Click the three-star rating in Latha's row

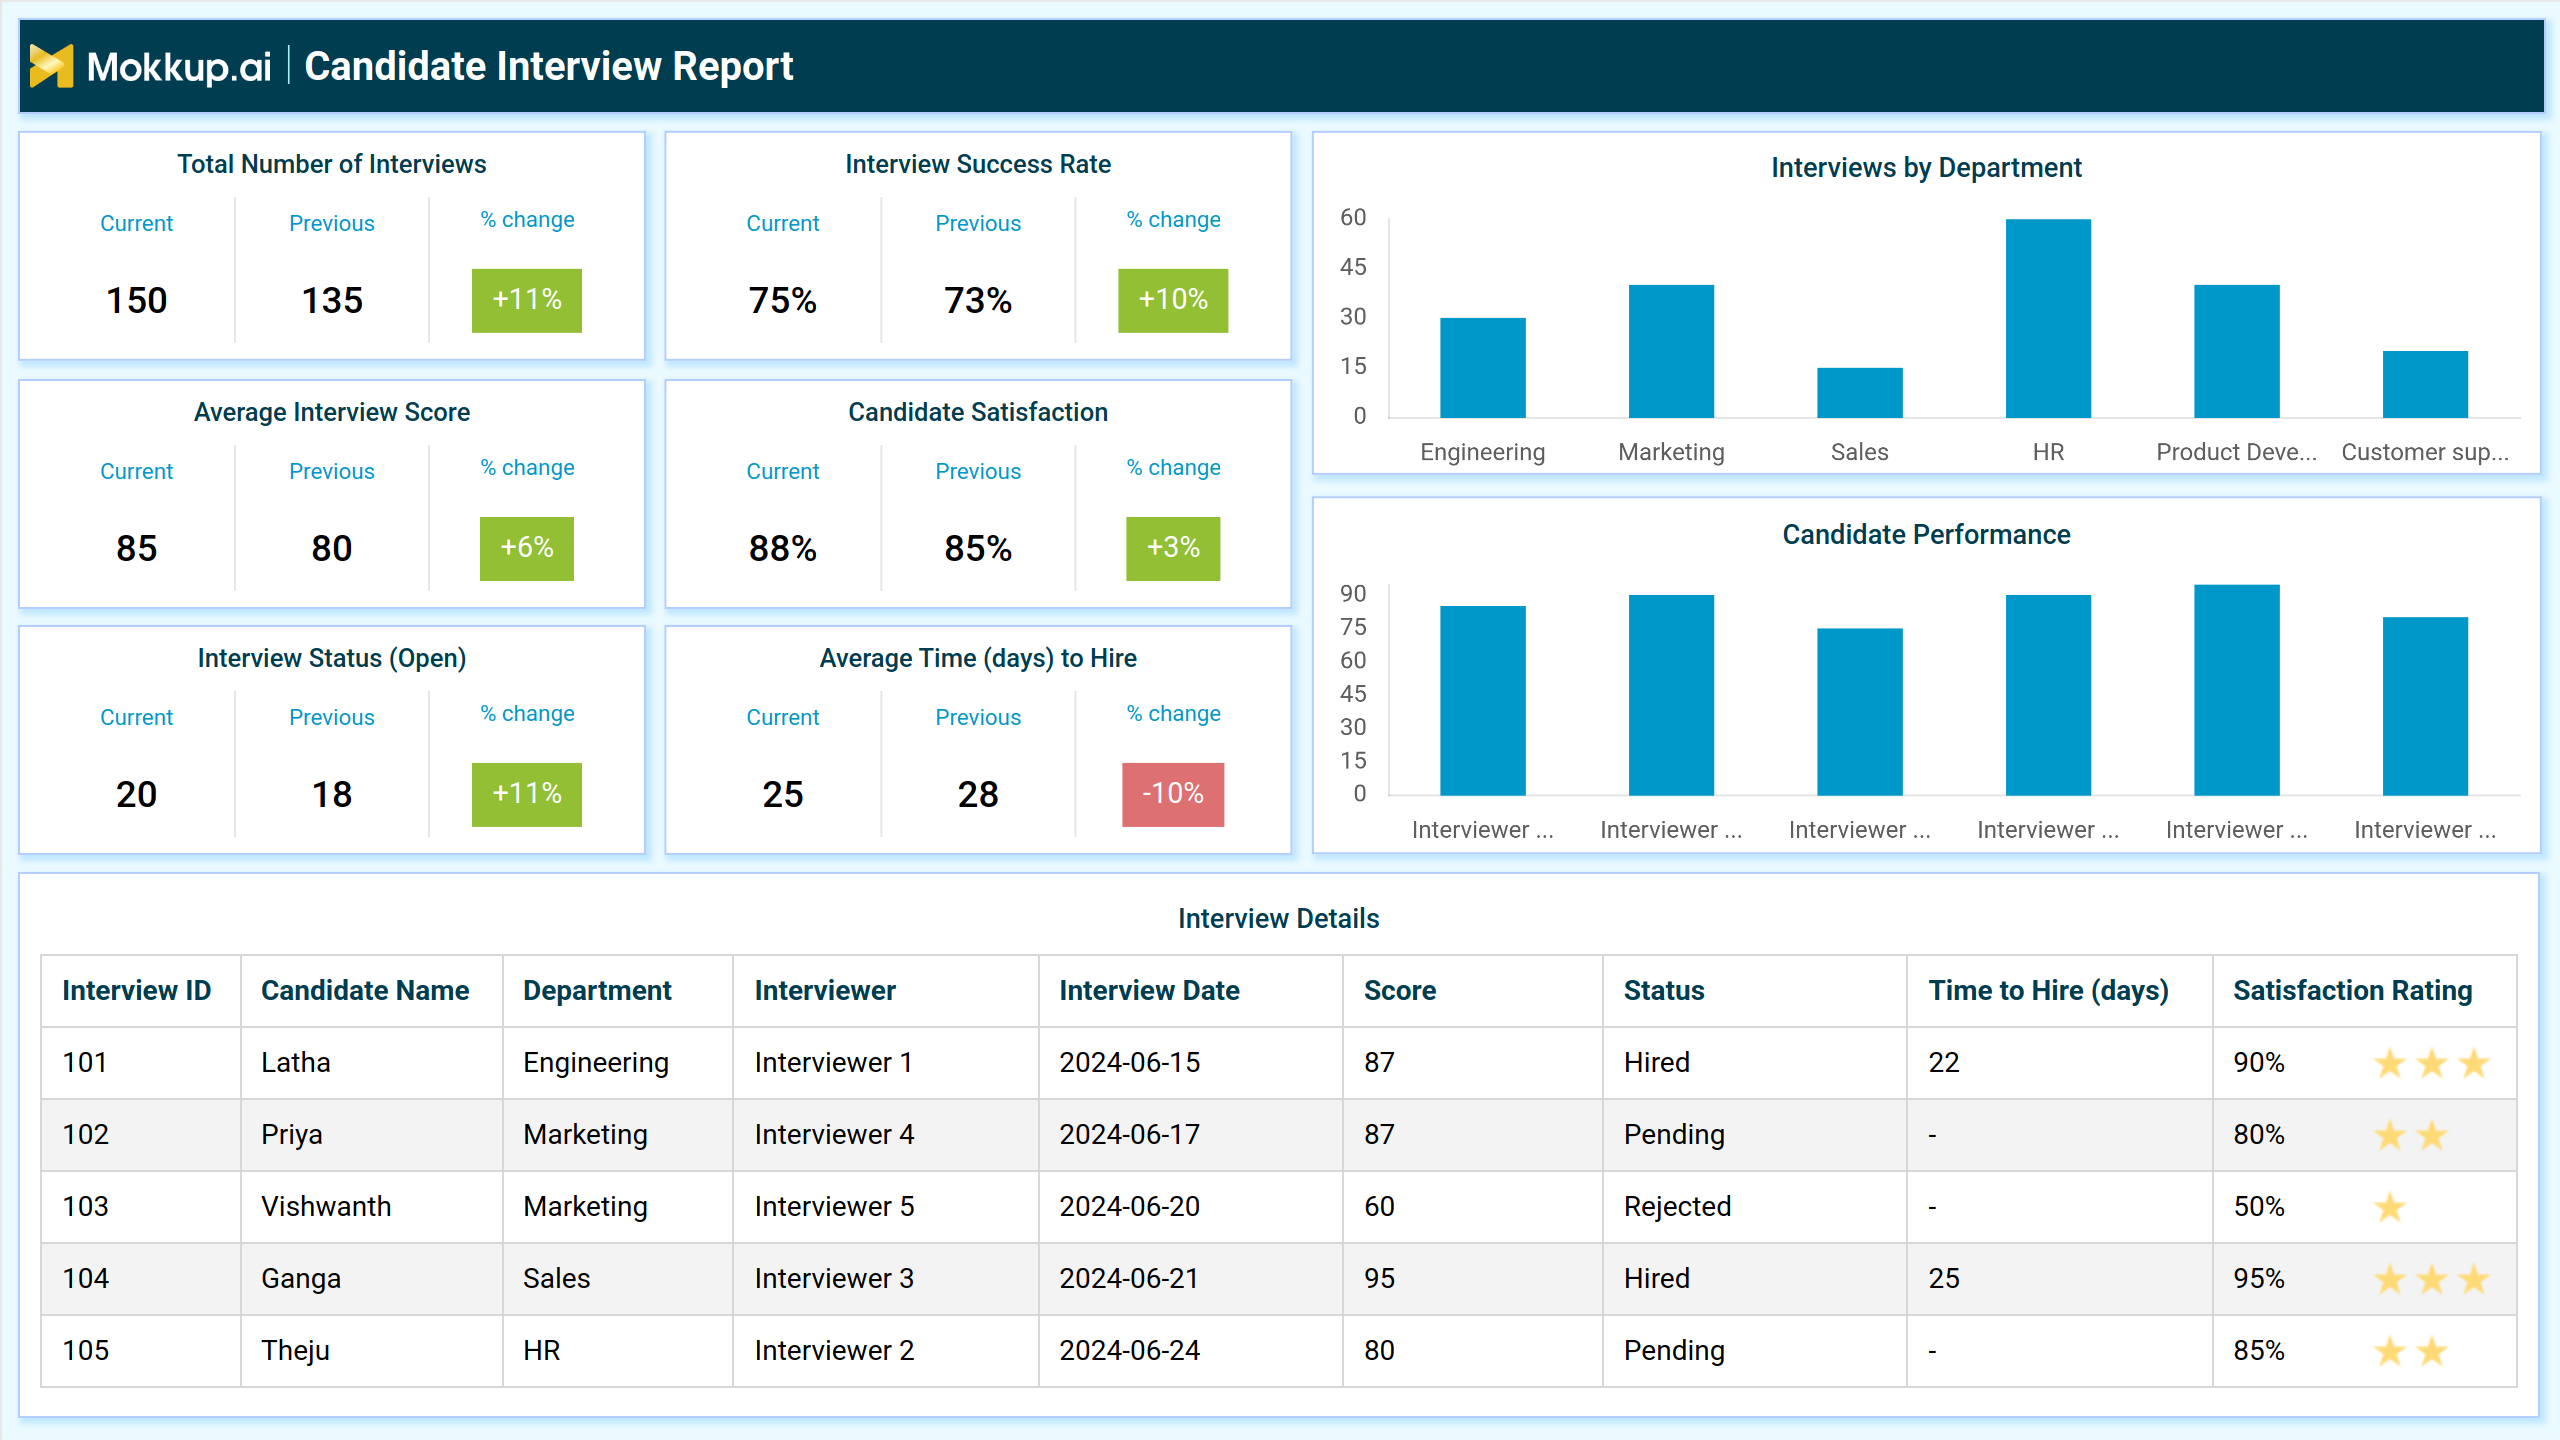coord(2431,1062)
